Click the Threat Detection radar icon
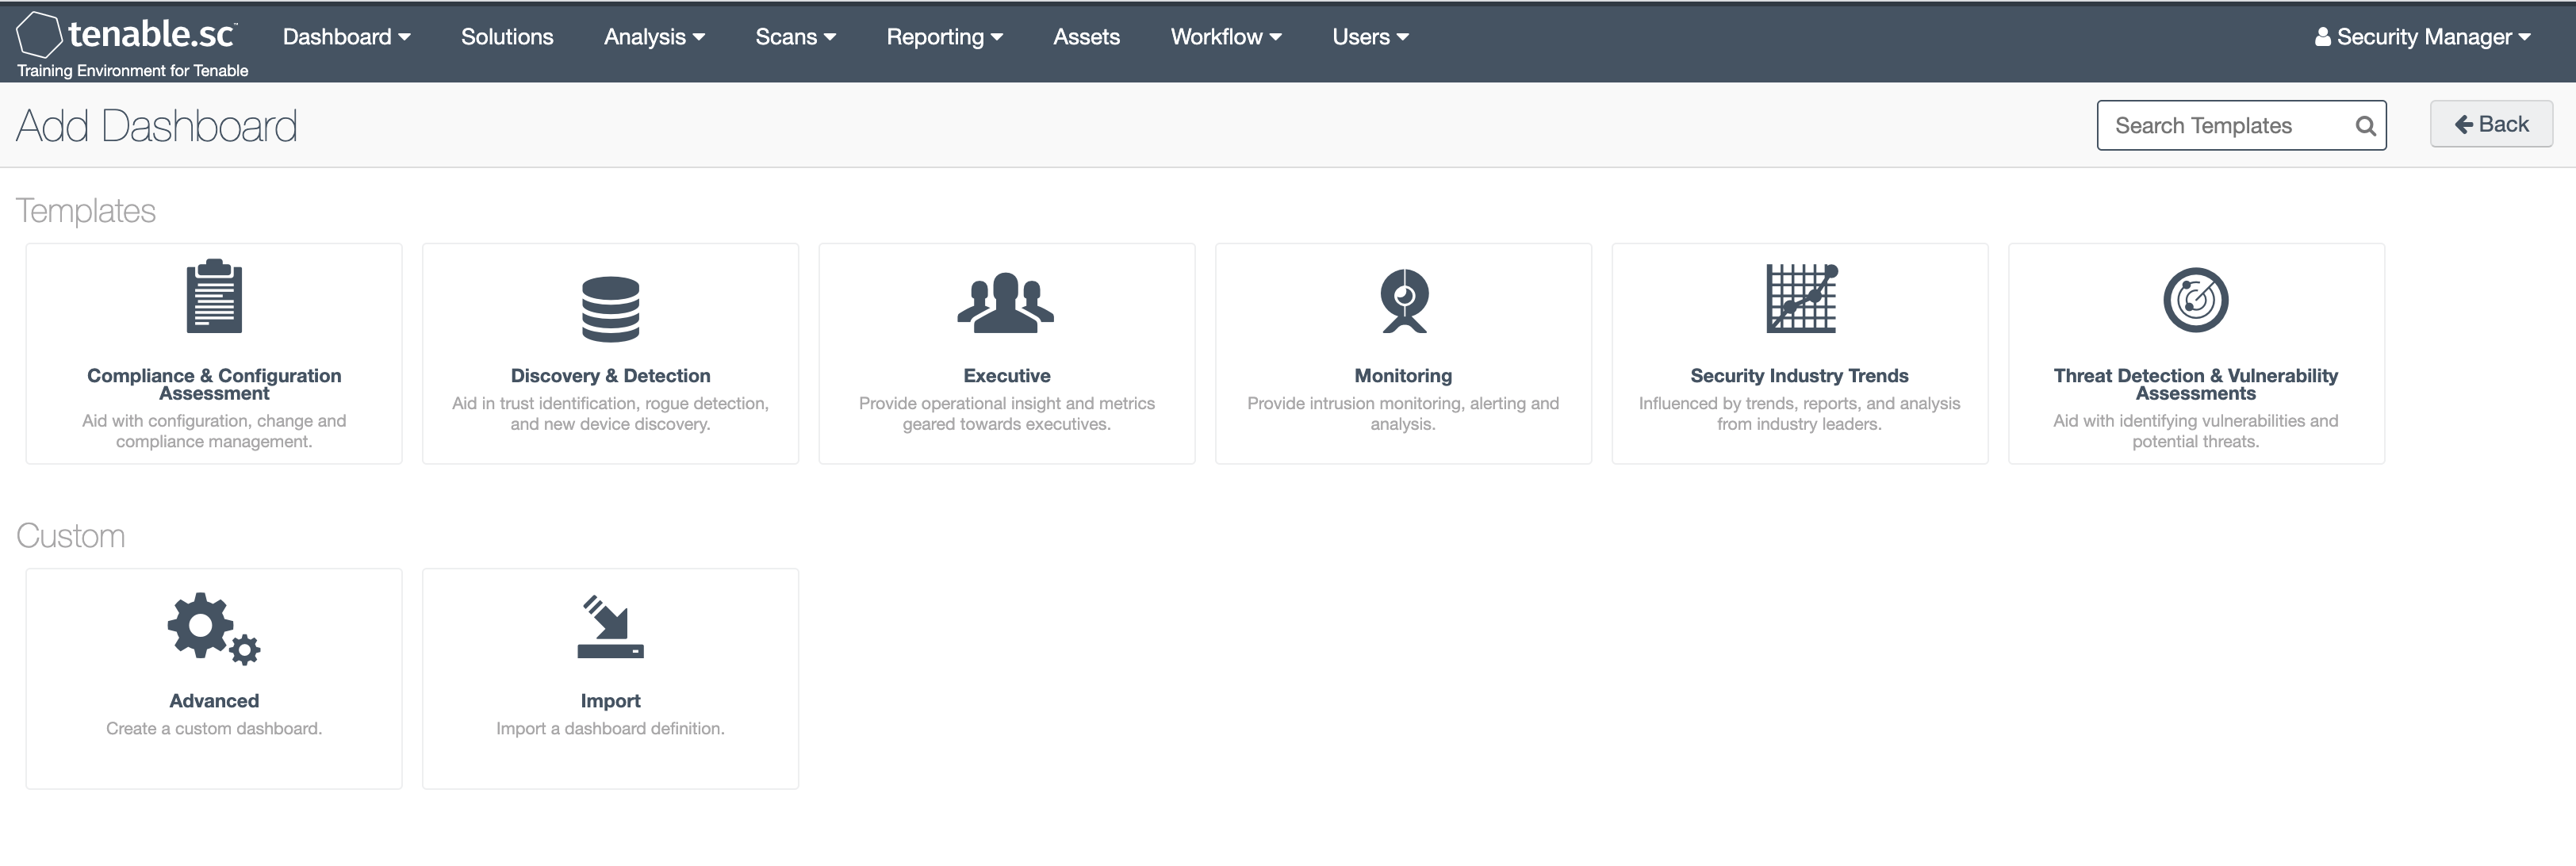 click(2195, 299)
